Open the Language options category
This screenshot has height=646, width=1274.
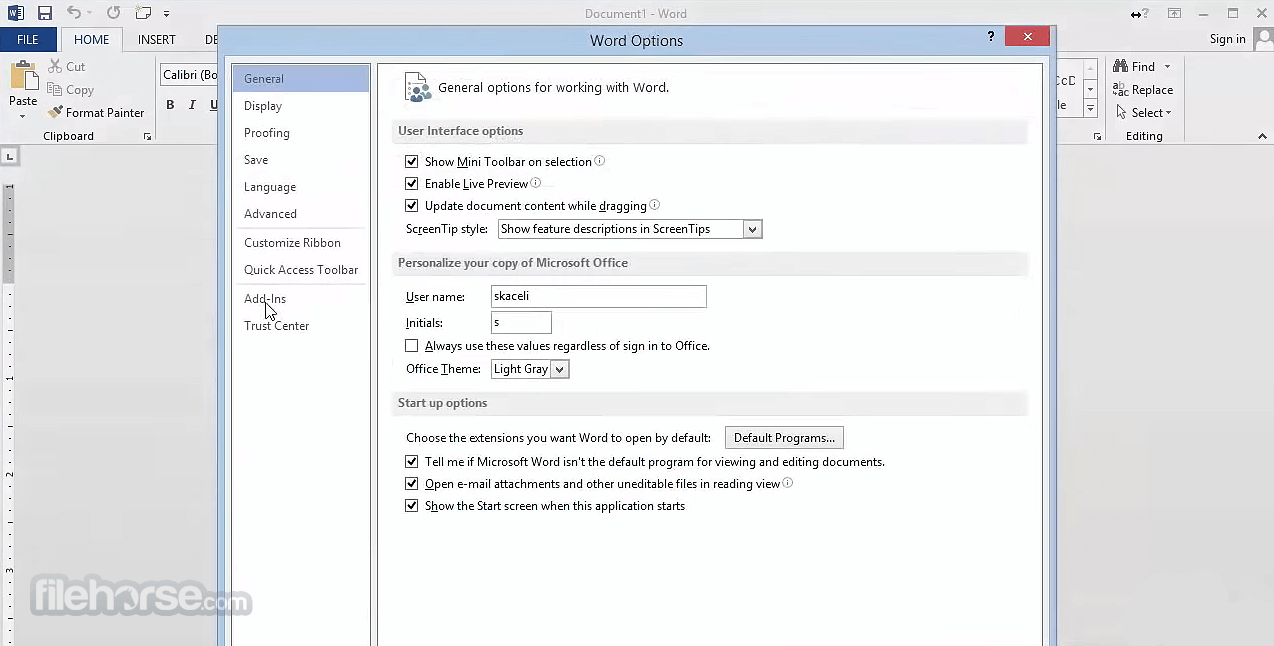tap(300, 187)
